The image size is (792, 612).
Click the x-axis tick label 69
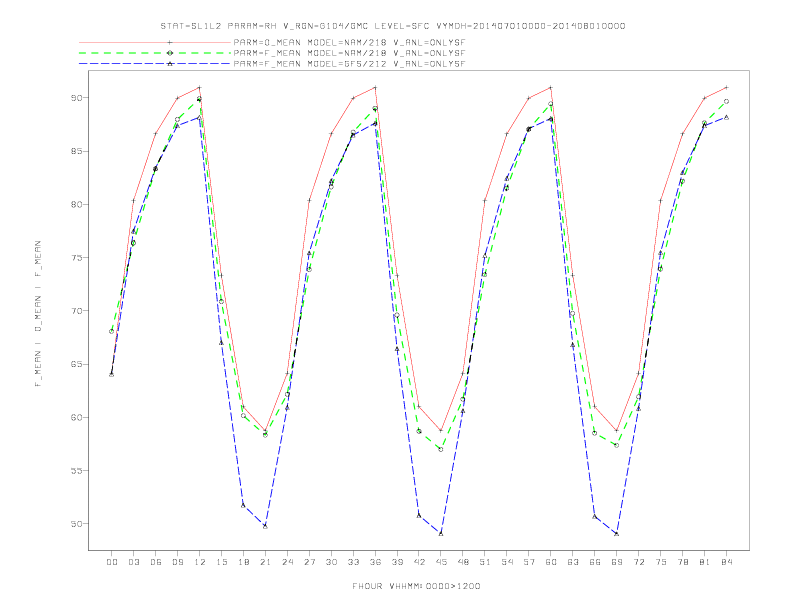tap(617, 562)
